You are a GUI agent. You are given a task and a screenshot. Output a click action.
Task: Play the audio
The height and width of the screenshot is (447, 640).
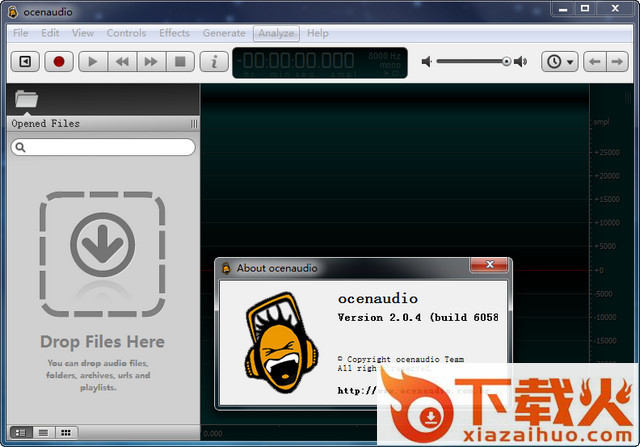click(x=93, y=62)
